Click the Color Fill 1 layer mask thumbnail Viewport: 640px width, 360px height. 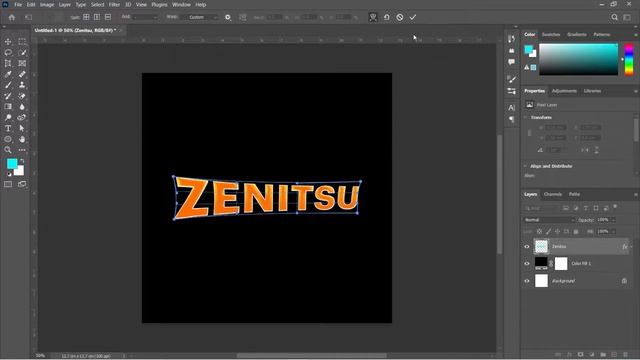[x=561, y=264]
